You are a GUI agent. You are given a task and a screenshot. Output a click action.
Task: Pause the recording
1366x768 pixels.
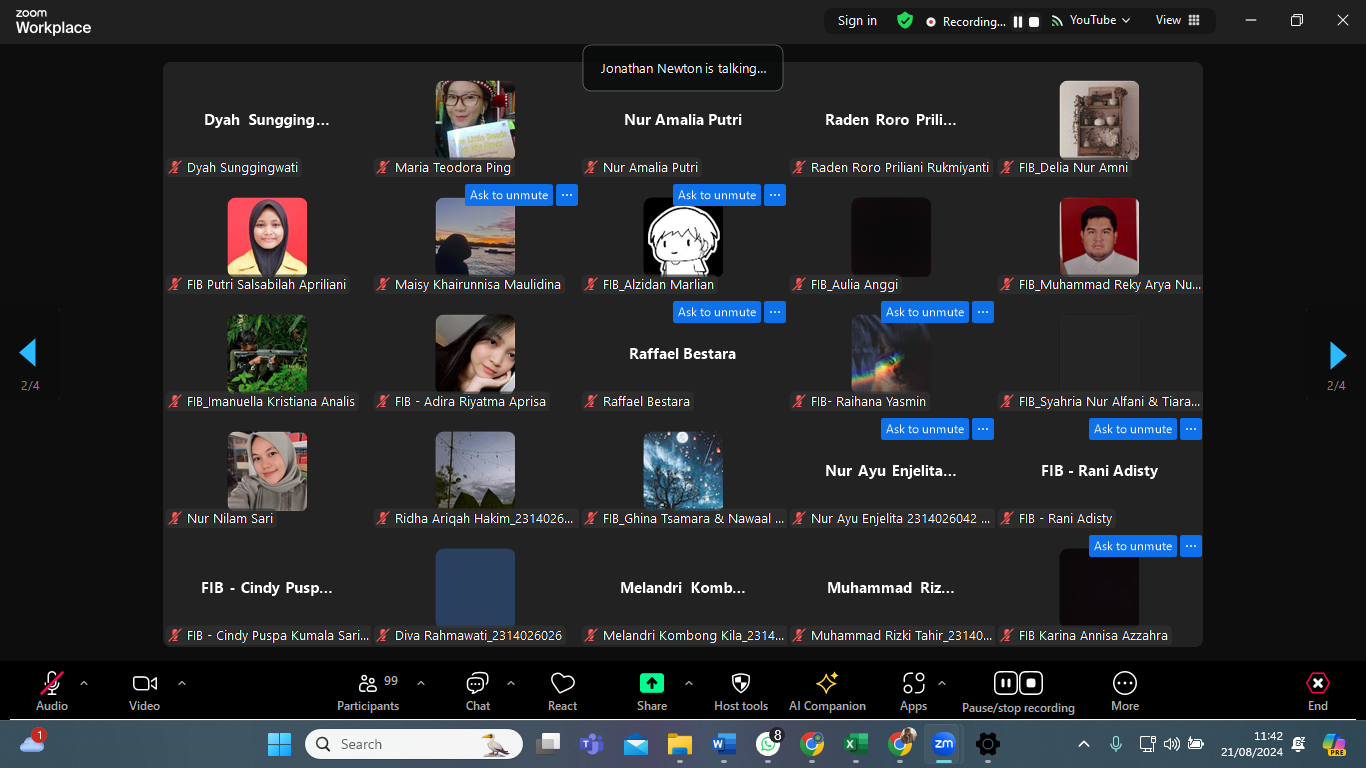pyautogui.click(x=1005, y=682)
